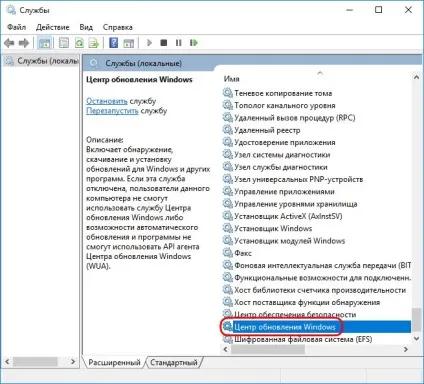Click services list horizontal scroll right arrow
Viewport: 424px width, 384px height.
click(406, 349)
